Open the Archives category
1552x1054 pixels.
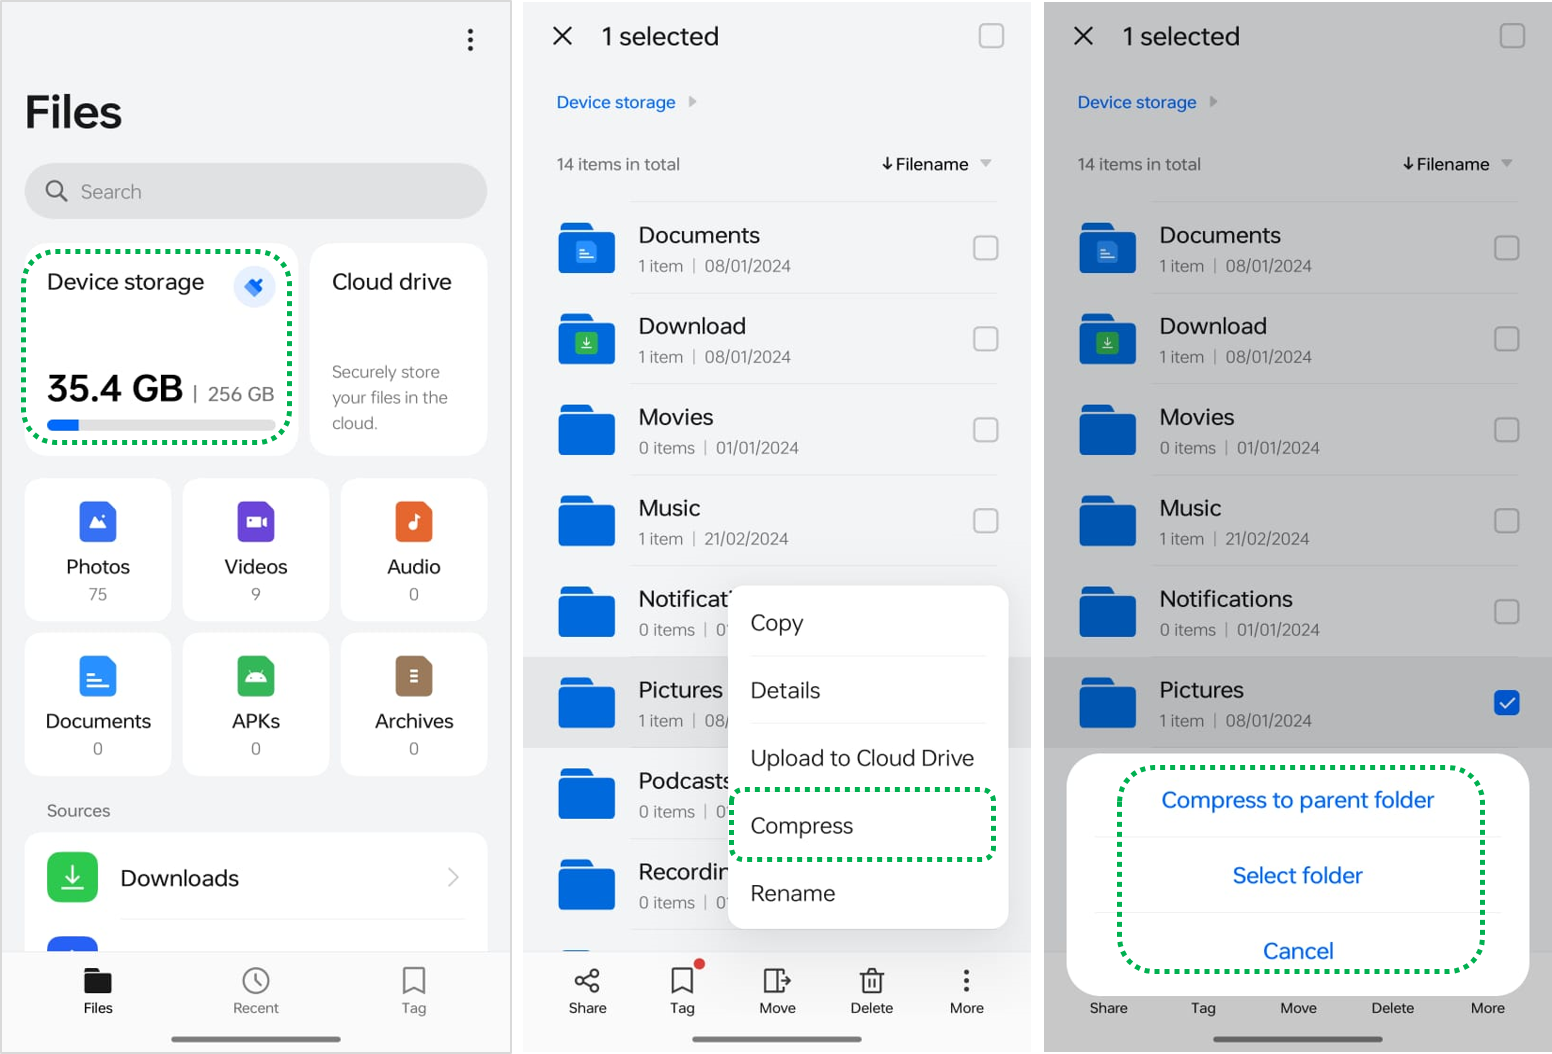[x=414, y=703]
